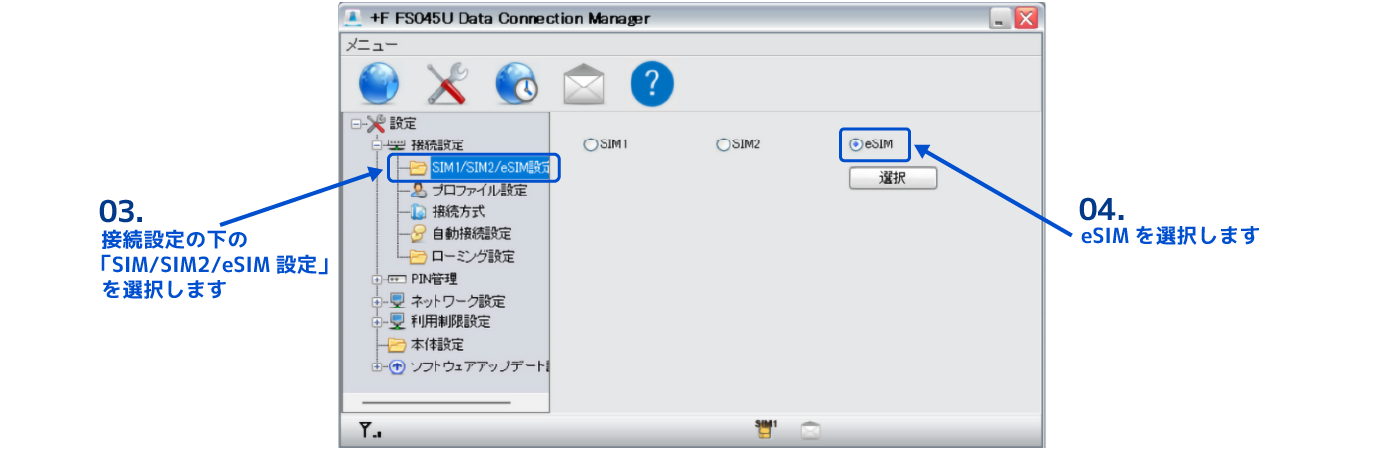The height and width of the screenshot is (450, 1385).
Task: Select the eSIM radio button
Action: point(855,145)
